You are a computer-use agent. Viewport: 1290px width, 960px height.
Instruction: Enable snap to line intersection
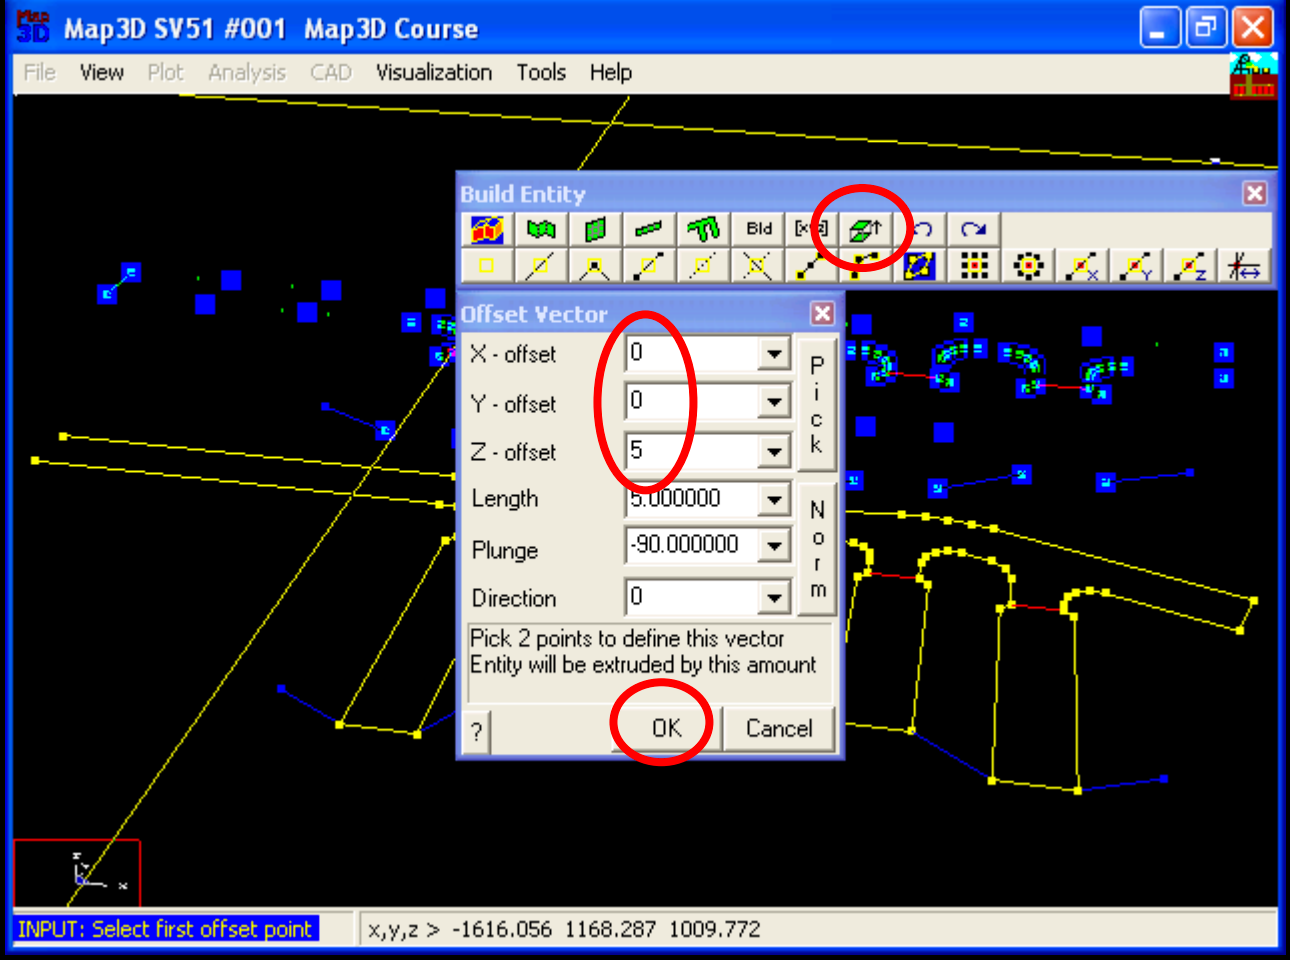tap(757, 266)
